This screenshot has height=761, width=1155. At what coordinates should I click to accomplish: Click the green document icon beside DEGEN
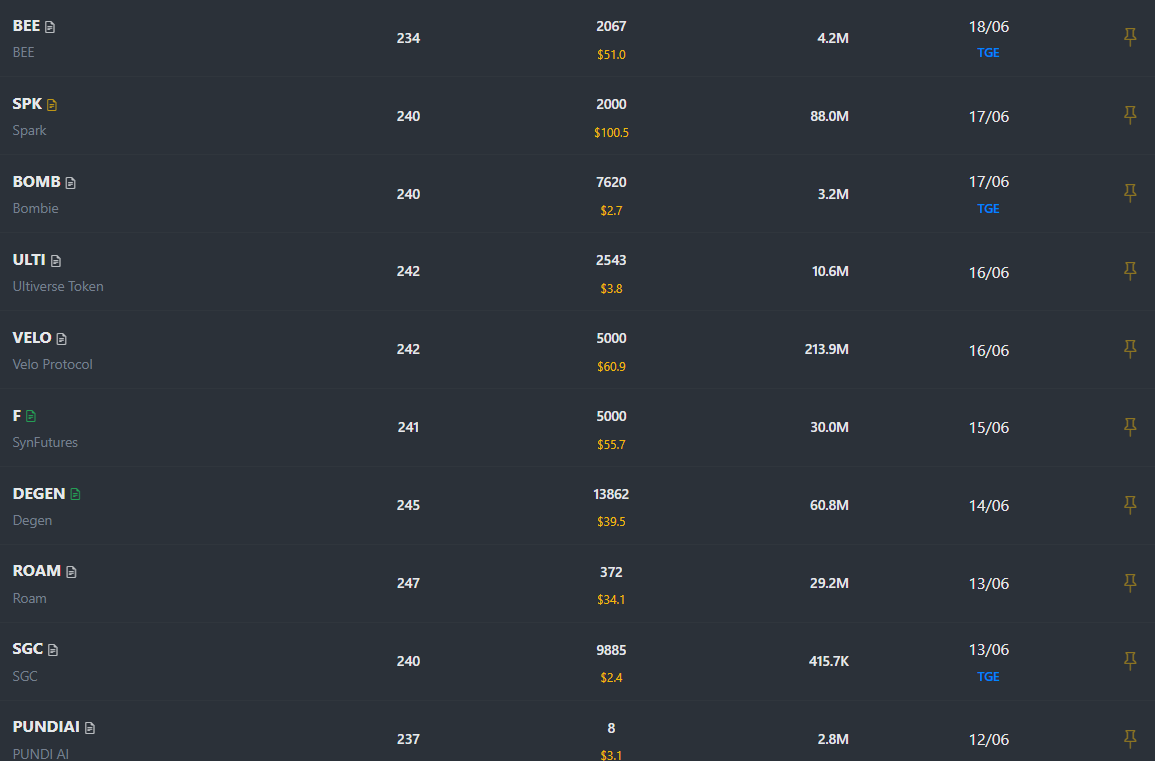[75, 494]
